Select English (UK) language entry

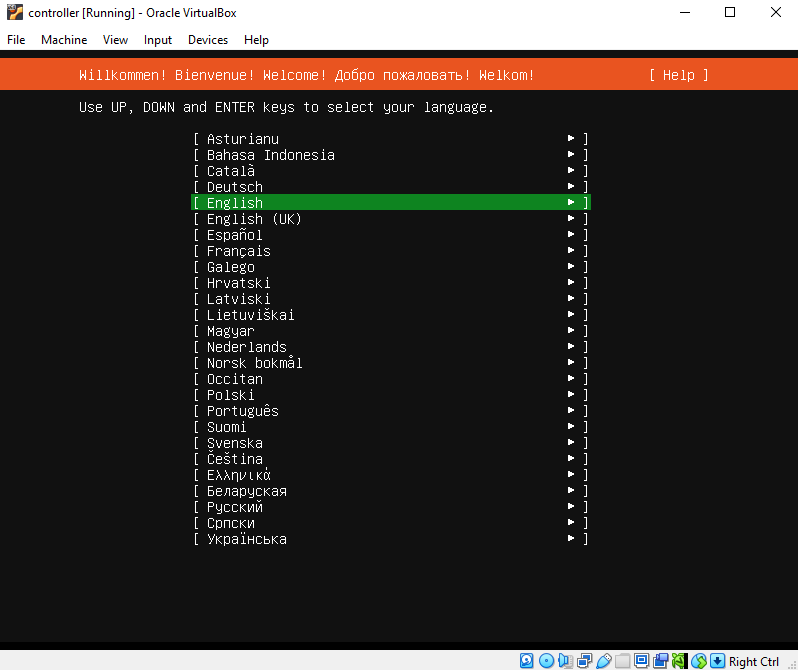tap(254, 219)
